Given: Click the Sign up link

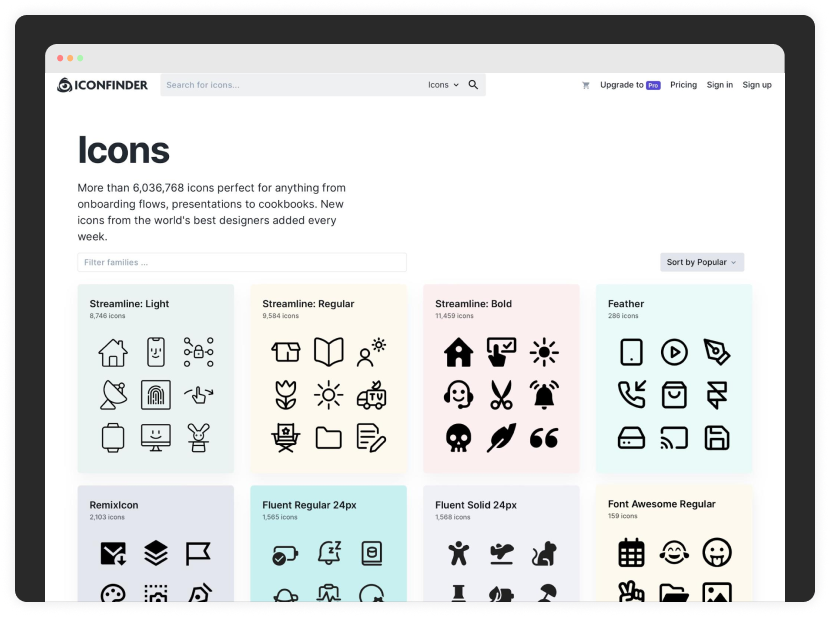Looking at the screenshot, I should pyautogui.click(x=757, y=85).
